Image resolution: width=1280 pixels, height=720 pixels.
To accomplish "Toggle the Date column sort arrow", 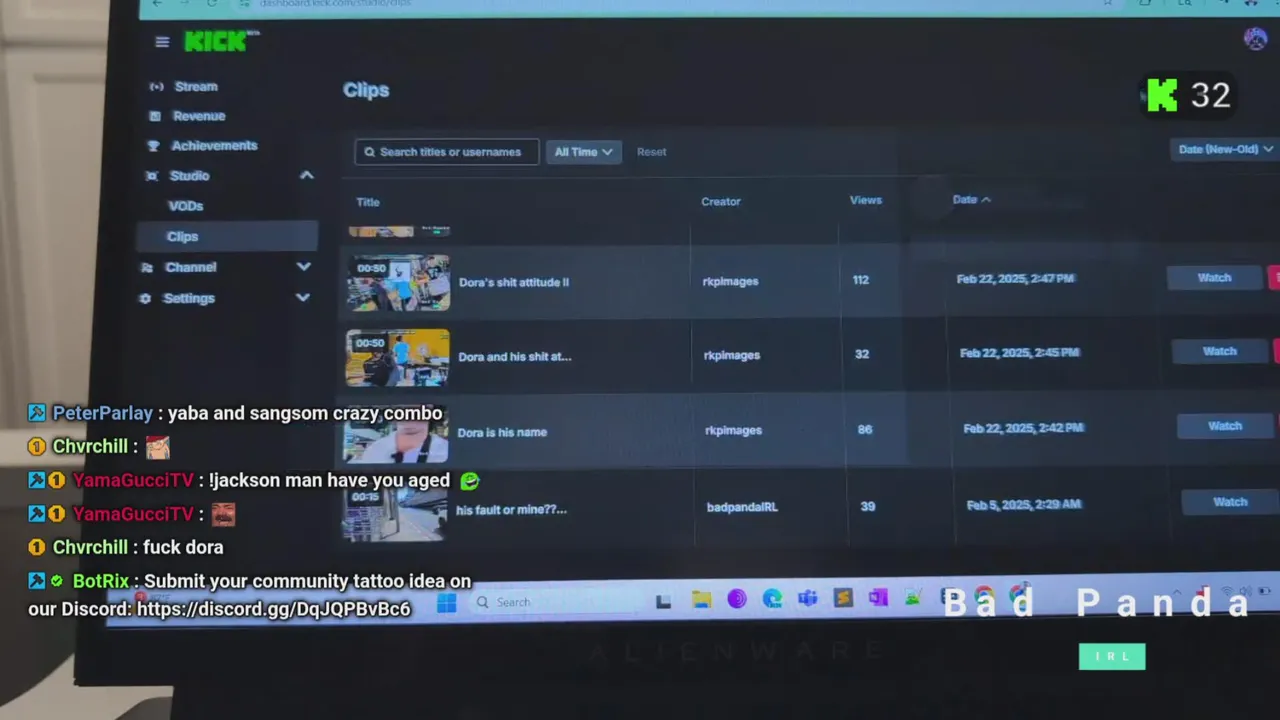I will point(986,200).
